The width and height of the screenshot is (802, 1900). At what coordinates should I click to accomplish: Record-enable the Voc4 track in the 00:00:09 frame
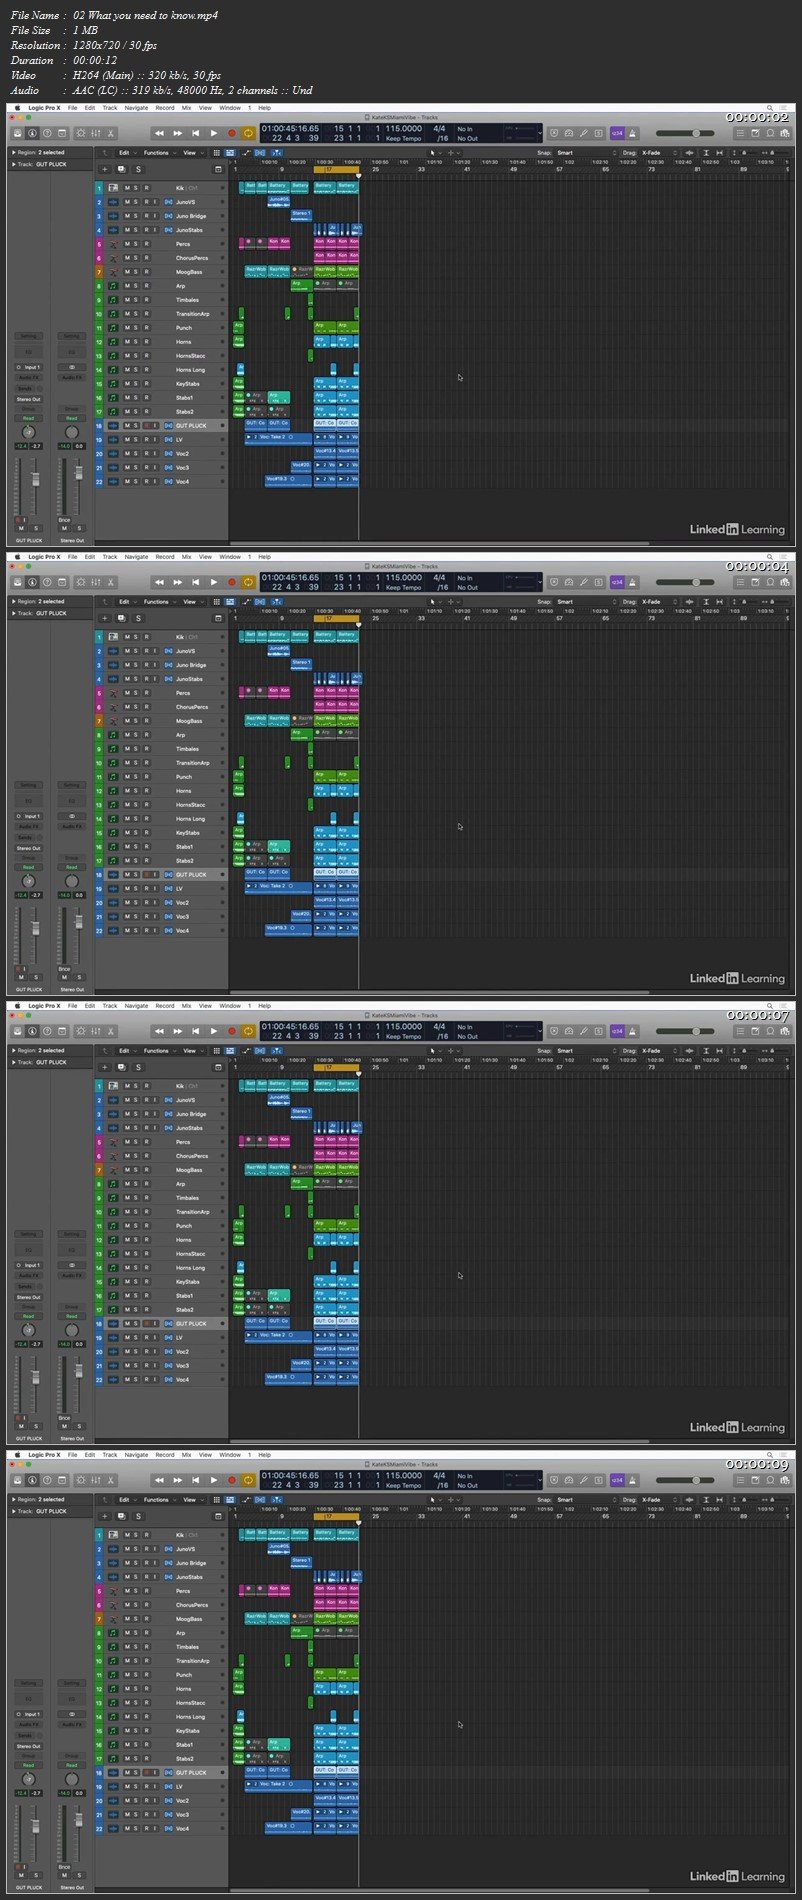click(146, 1828)
